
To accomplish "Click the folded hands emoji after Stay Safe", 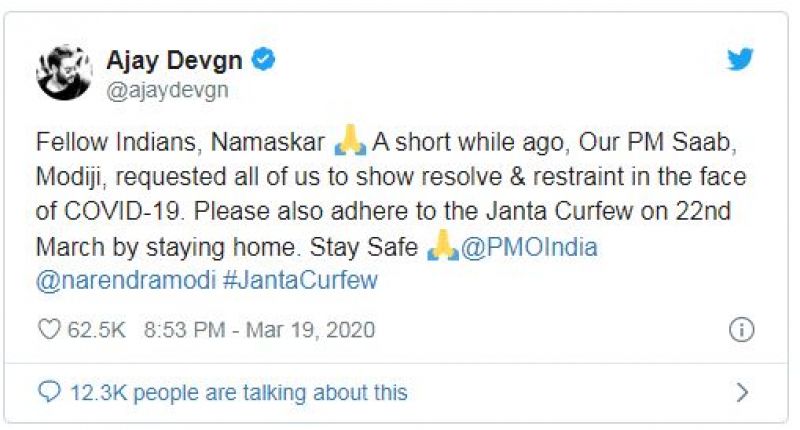I will click(x=443, y=247).
